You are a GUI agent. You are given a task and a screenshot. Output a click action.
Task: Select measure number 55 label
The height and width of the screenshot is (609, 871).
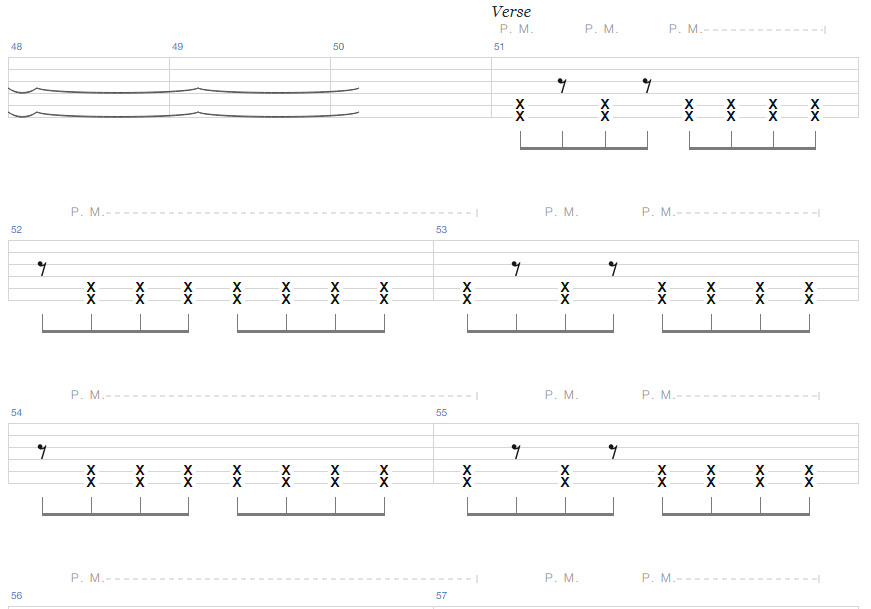coord(441,413)
